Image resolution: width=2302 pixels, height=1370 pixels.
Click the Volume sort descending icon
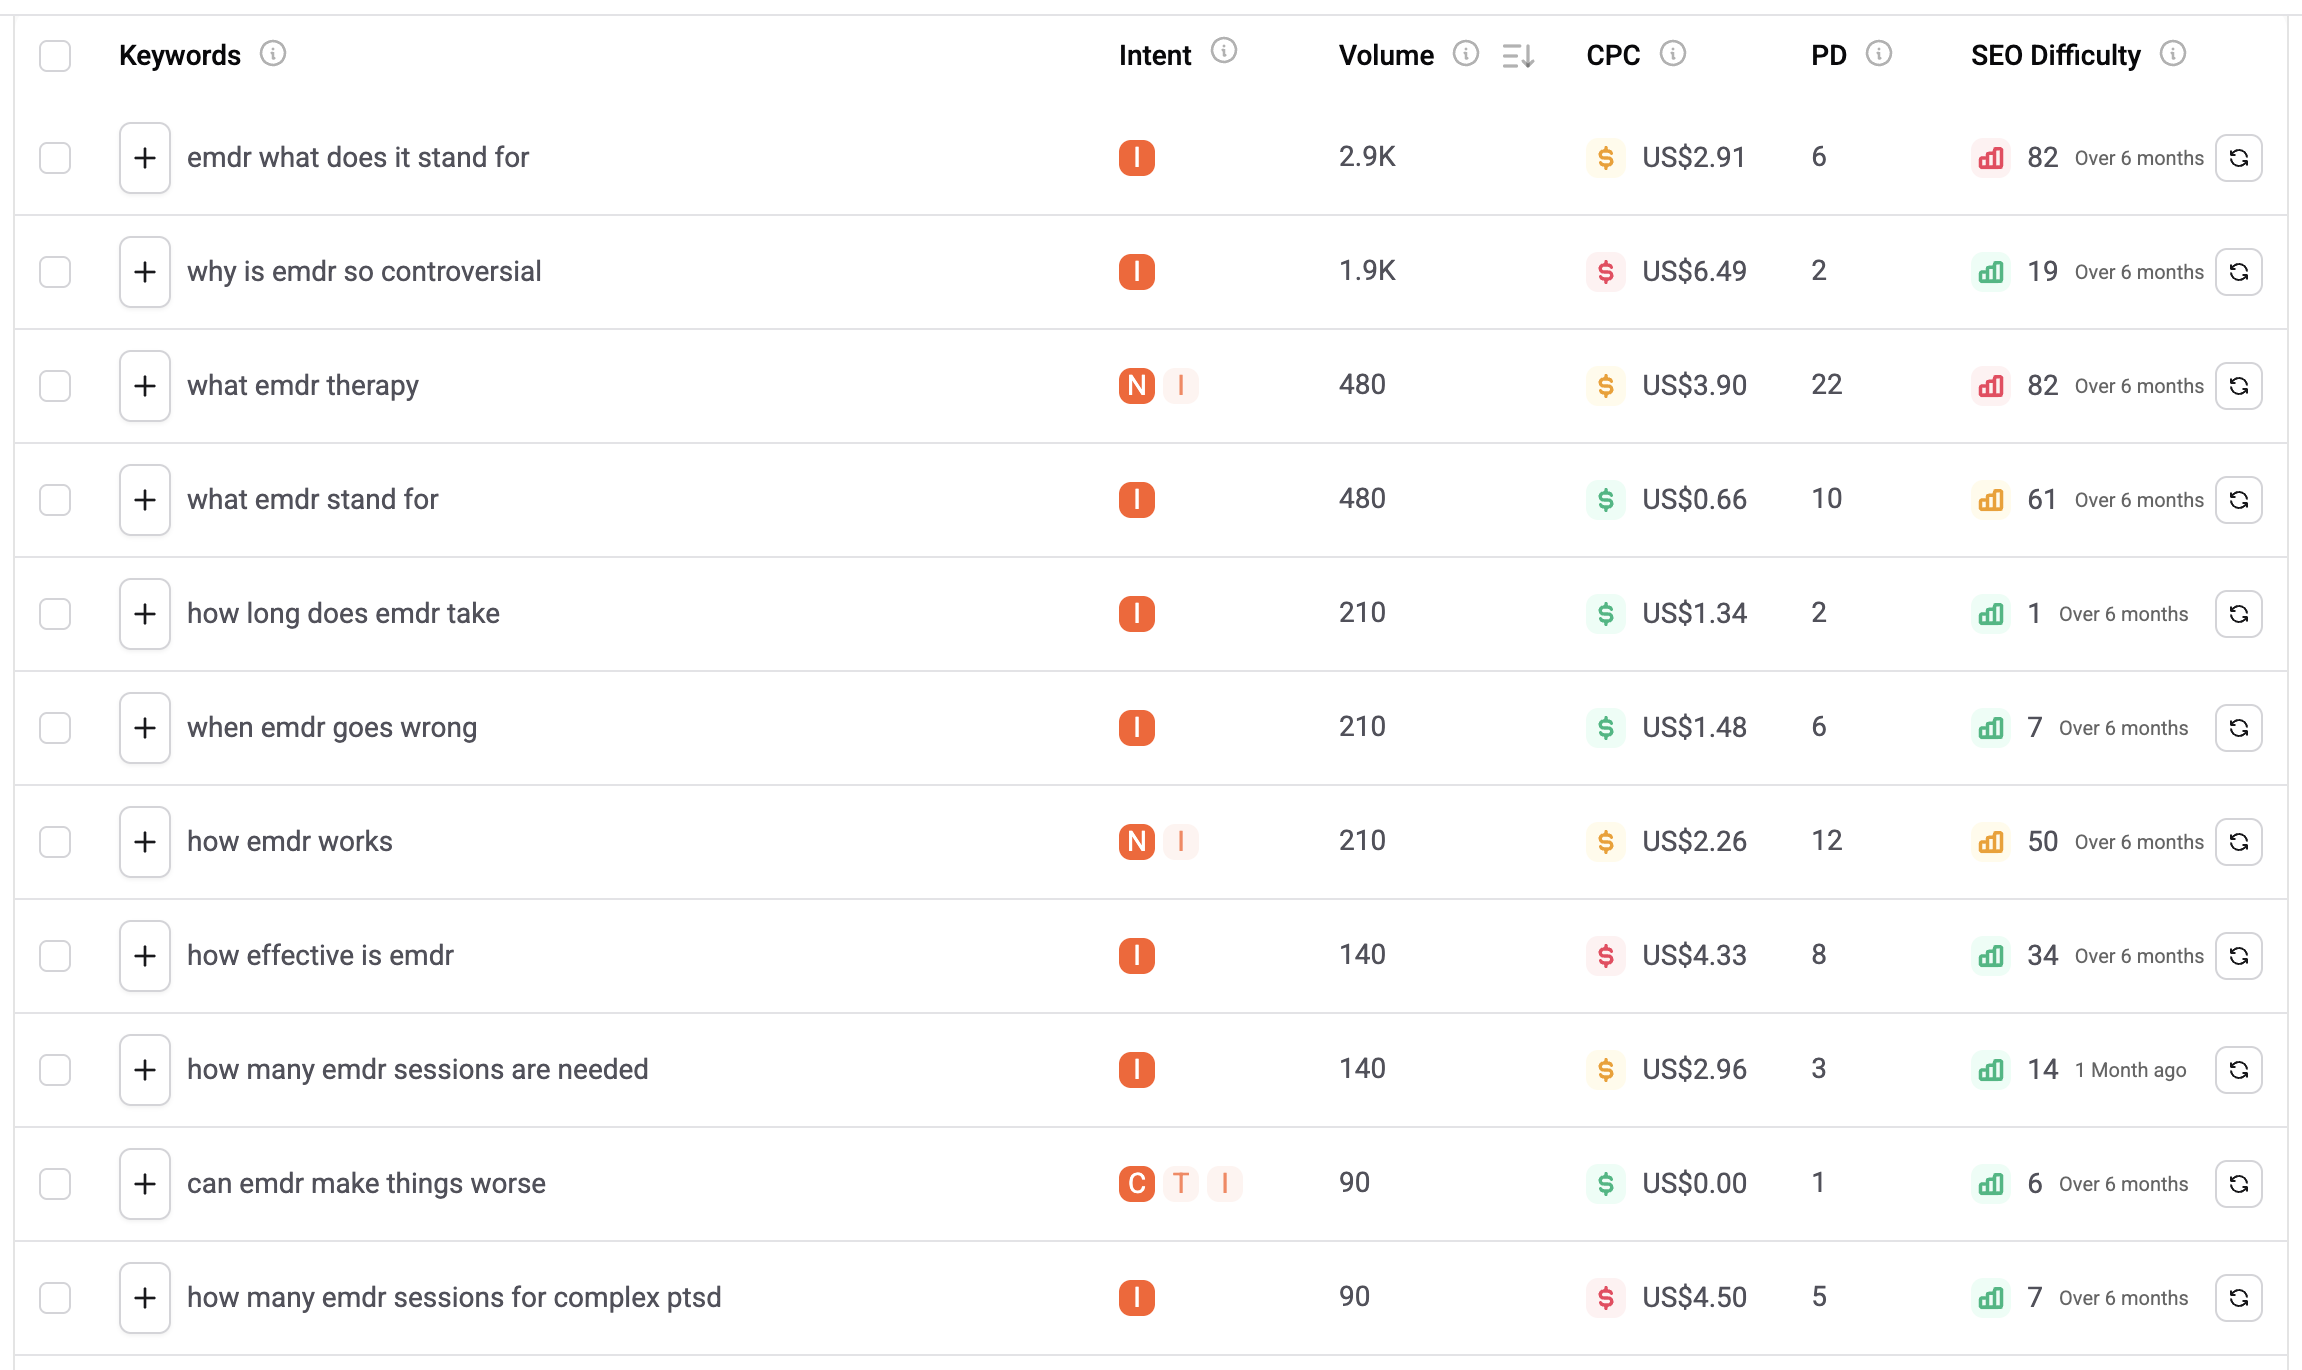click(1517, 56)
